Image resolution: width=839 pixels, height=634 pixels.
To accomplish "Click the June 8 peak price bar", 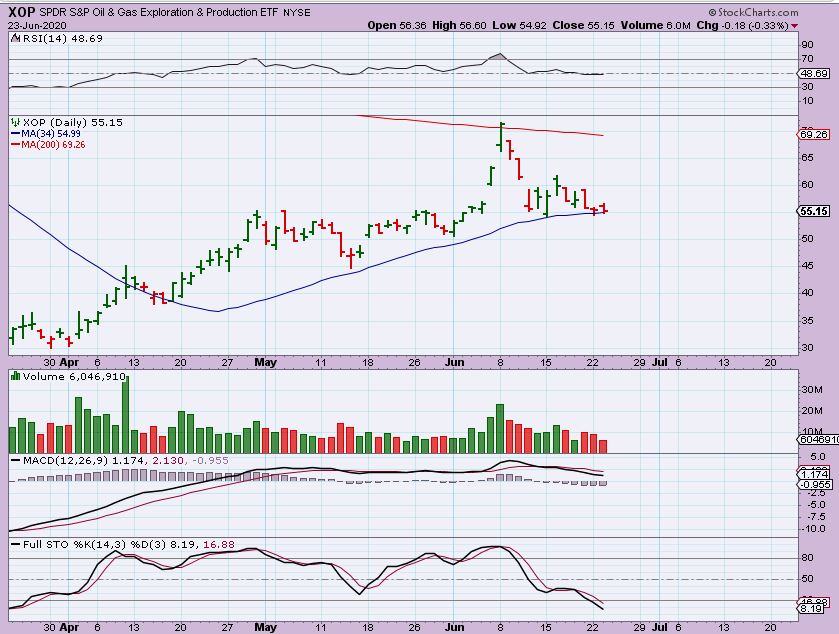I will [501, 137].
